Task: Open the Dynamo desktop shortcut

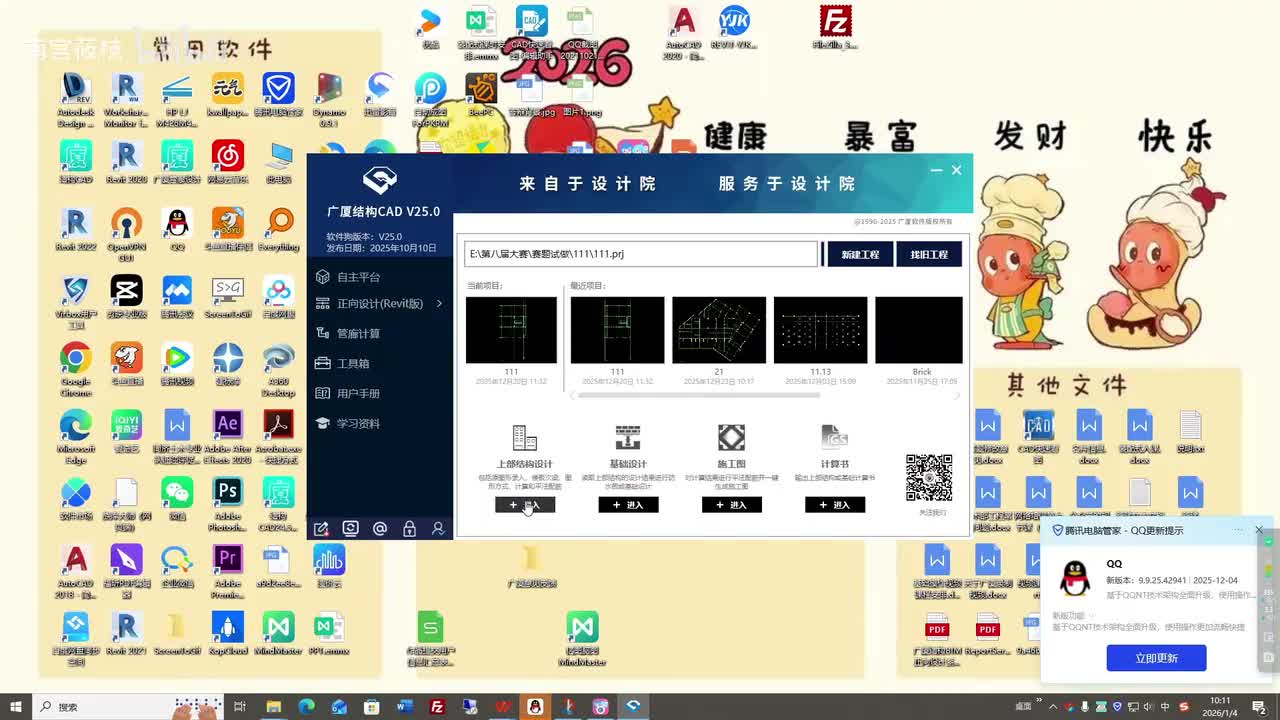Action: point(329,99)
